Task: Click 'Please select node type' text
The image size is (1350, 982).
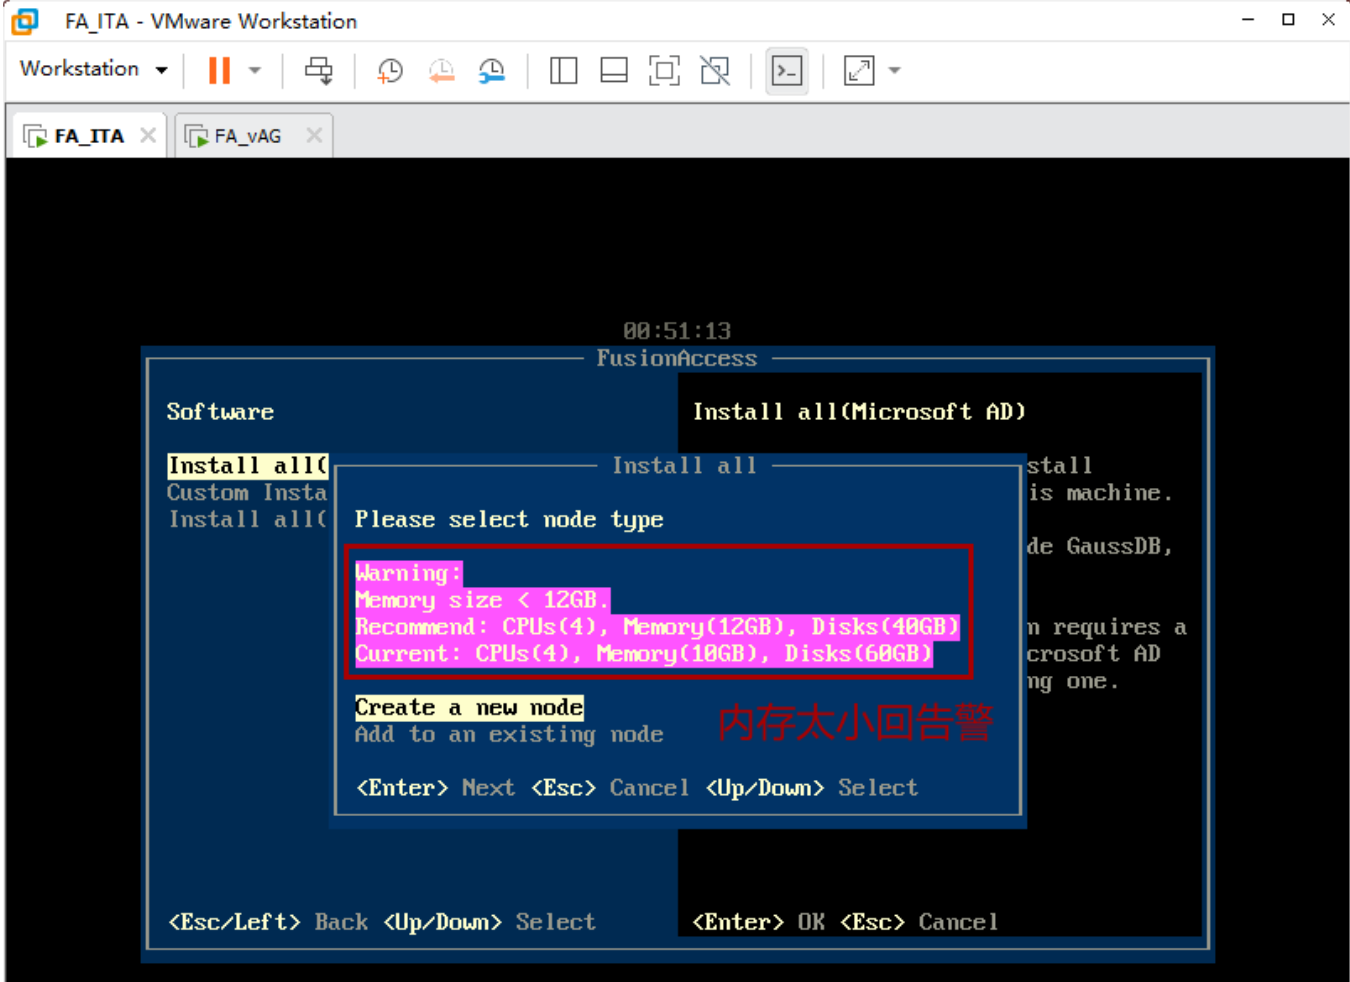Action: coord(509,520)
